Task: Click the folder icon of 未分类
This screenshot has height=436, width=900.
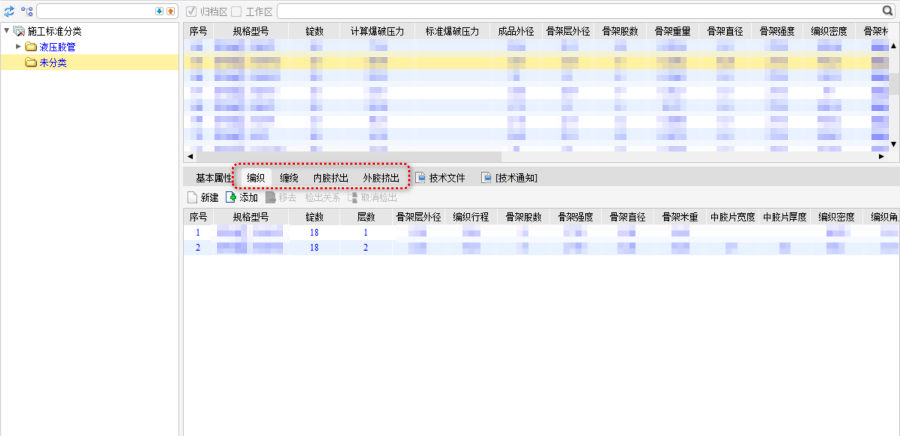Action: coord(30,63)
